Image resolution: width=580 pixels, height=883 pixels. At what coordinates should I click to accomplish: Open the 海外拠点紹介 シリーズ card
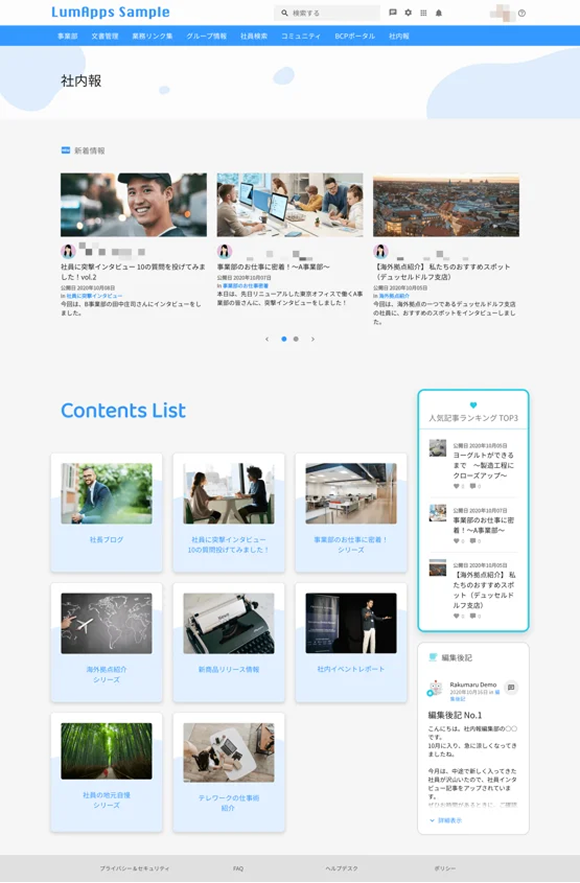click(x=106, y=643)
